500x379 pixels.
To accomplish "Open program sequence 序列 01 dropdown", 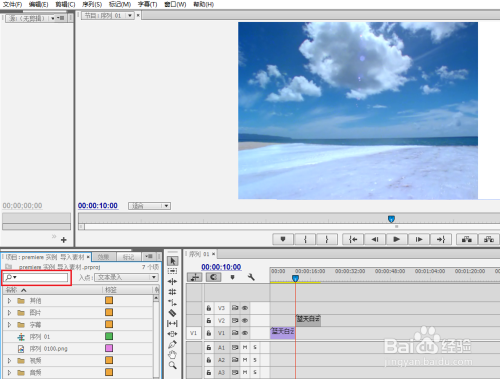I will [x=130, y=15].
